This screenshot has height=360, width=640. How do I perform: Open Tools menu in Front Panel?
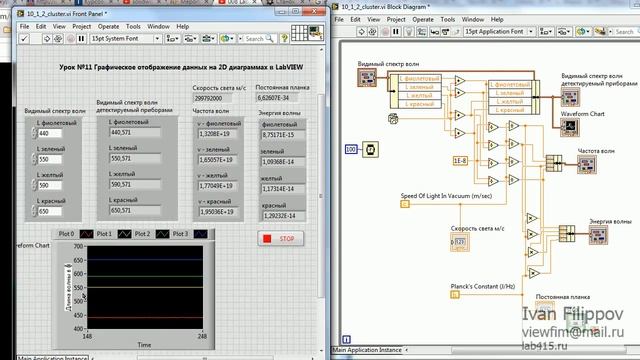133,27
